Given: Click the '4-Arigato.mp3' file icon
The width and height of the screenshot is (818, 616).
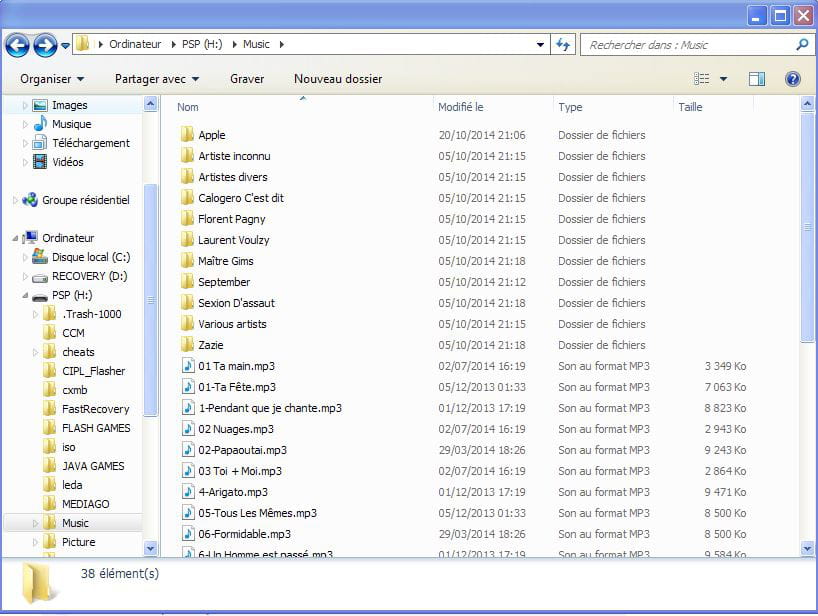Looking at the screenshot, I should point(188,492).
